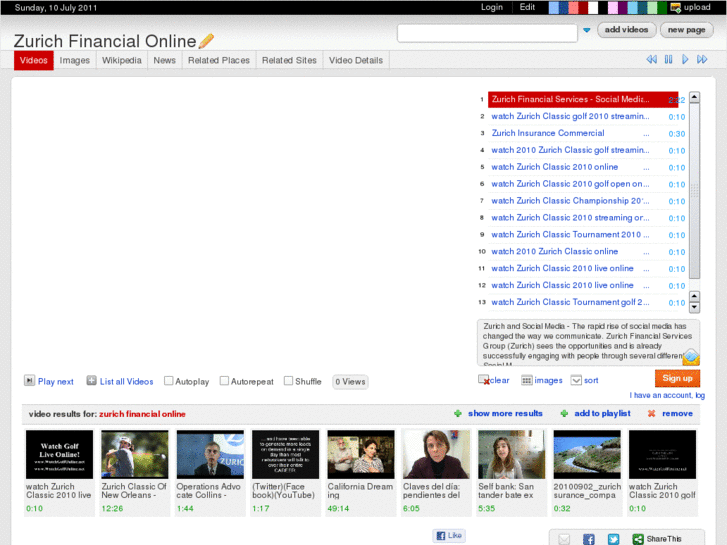
Task: Open the Related Places tab
Action: pyautogui.click(x=219, y=60)
